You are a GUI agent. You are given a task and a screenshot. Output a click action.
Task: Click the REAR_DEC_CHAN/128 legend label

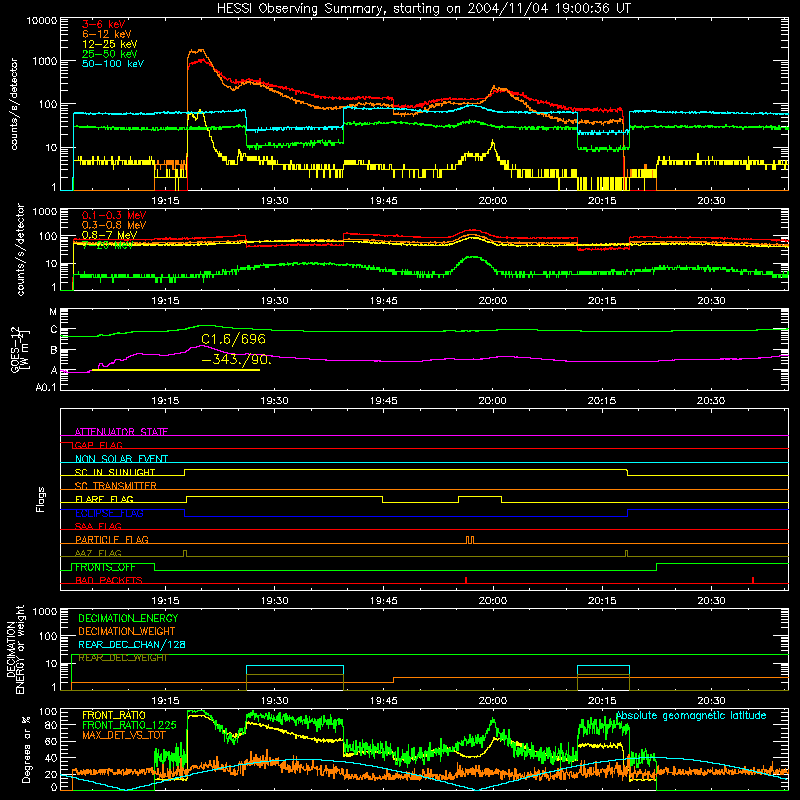(x=132, y=644)
